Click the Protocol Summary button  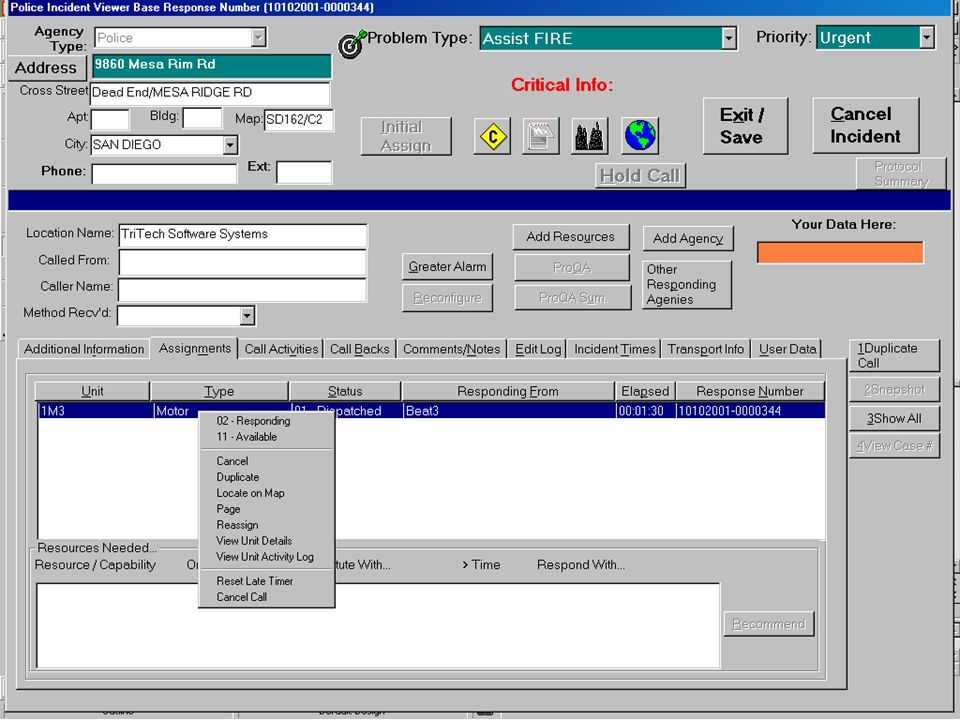click(x=900, y=174)
